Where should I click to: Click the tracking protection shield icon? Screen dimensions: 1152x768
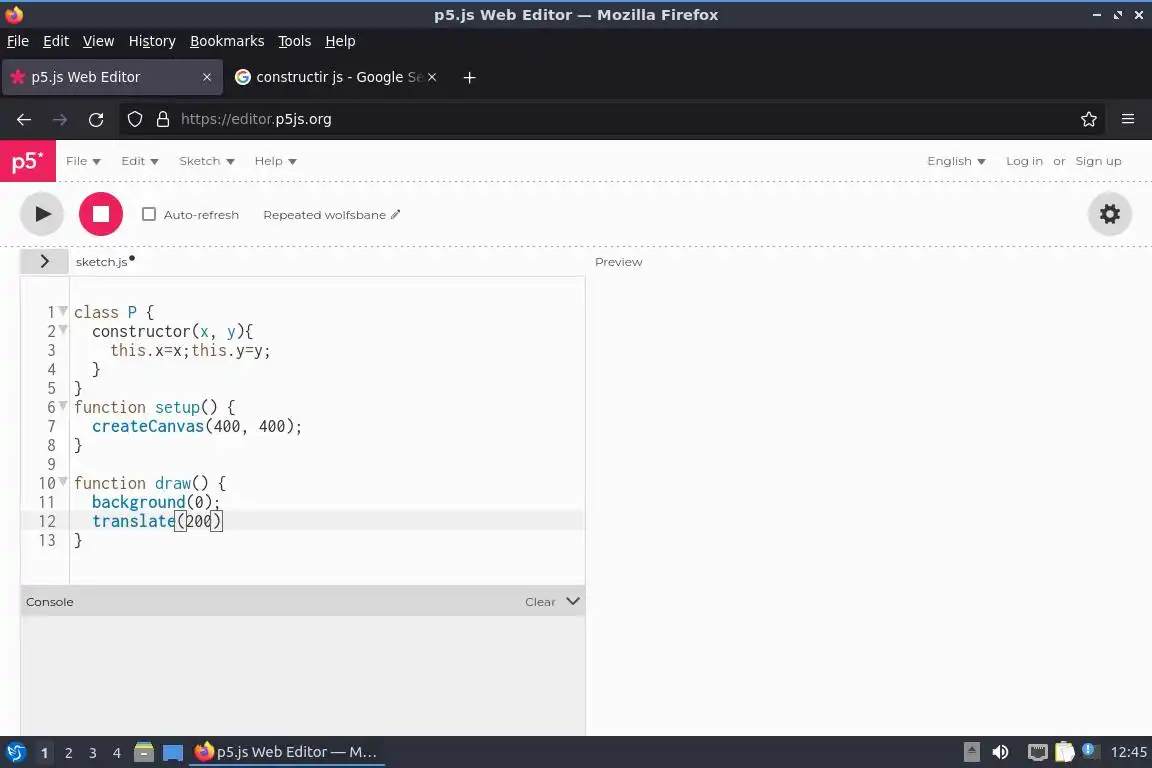click(134, 119)
